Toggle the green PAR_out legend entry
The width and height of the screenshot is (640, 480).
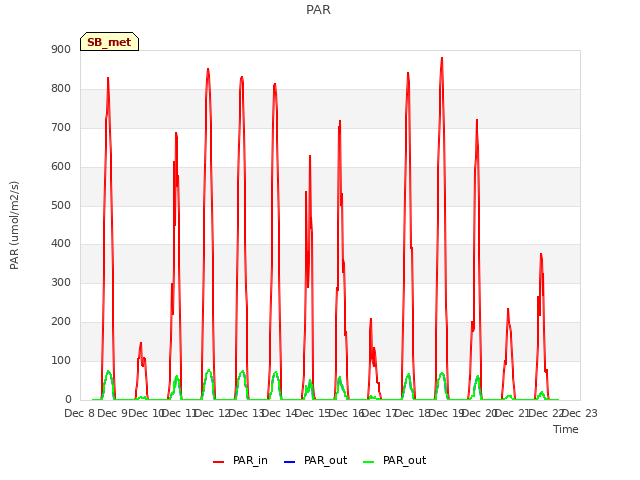click(394, 461)
